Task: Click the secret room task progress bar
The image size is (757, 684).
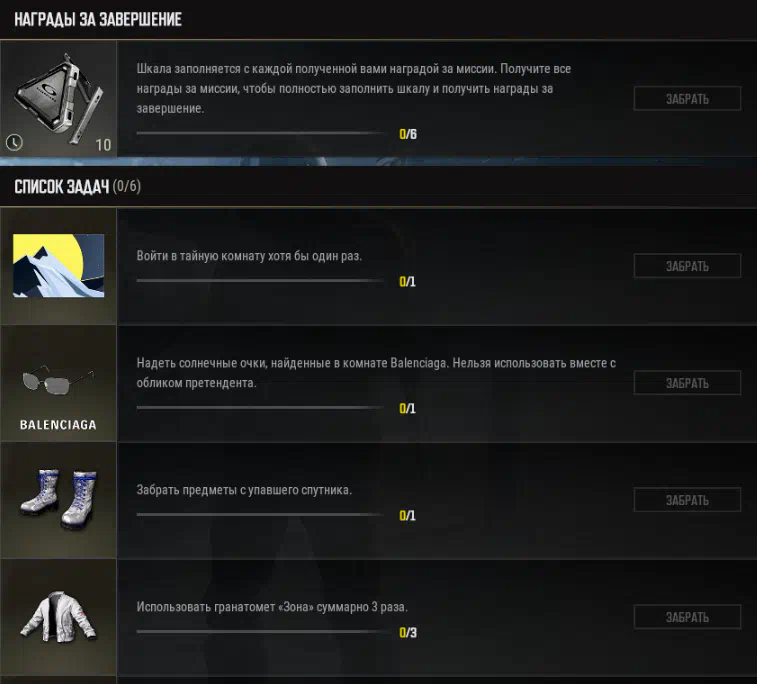Action: [261, 280]
